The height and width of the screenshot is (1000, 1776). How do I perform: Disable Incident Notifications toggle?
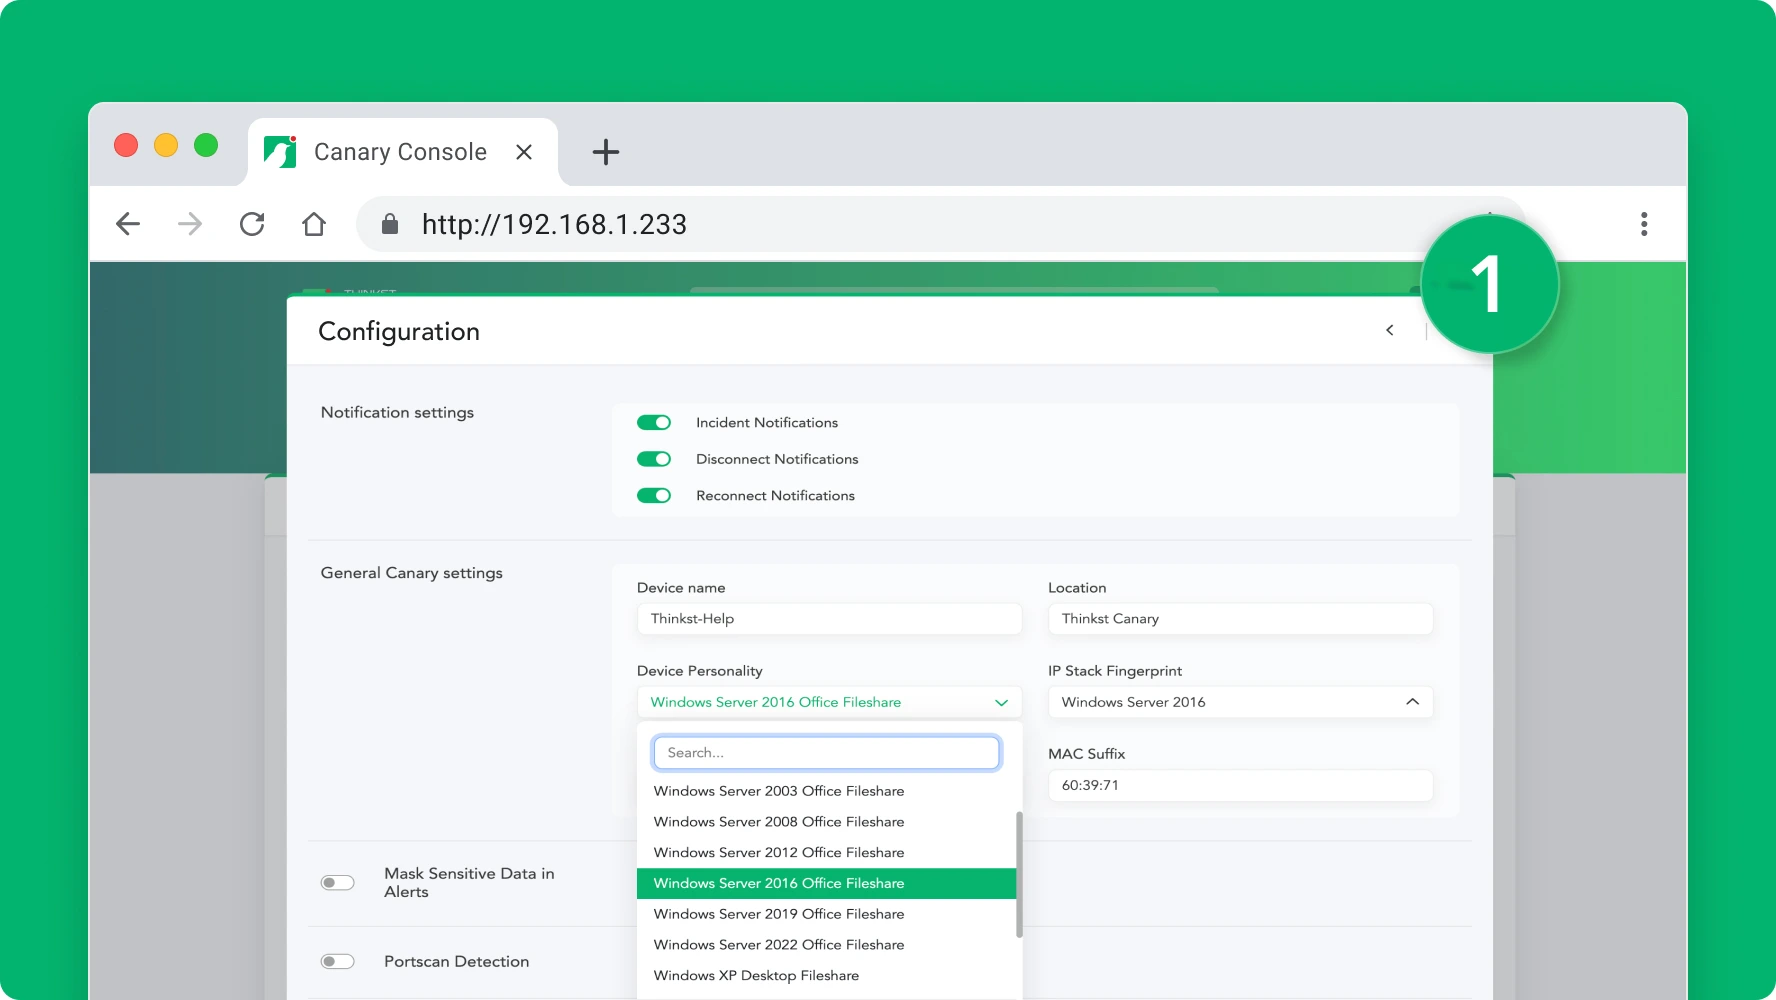pos(654,423)
